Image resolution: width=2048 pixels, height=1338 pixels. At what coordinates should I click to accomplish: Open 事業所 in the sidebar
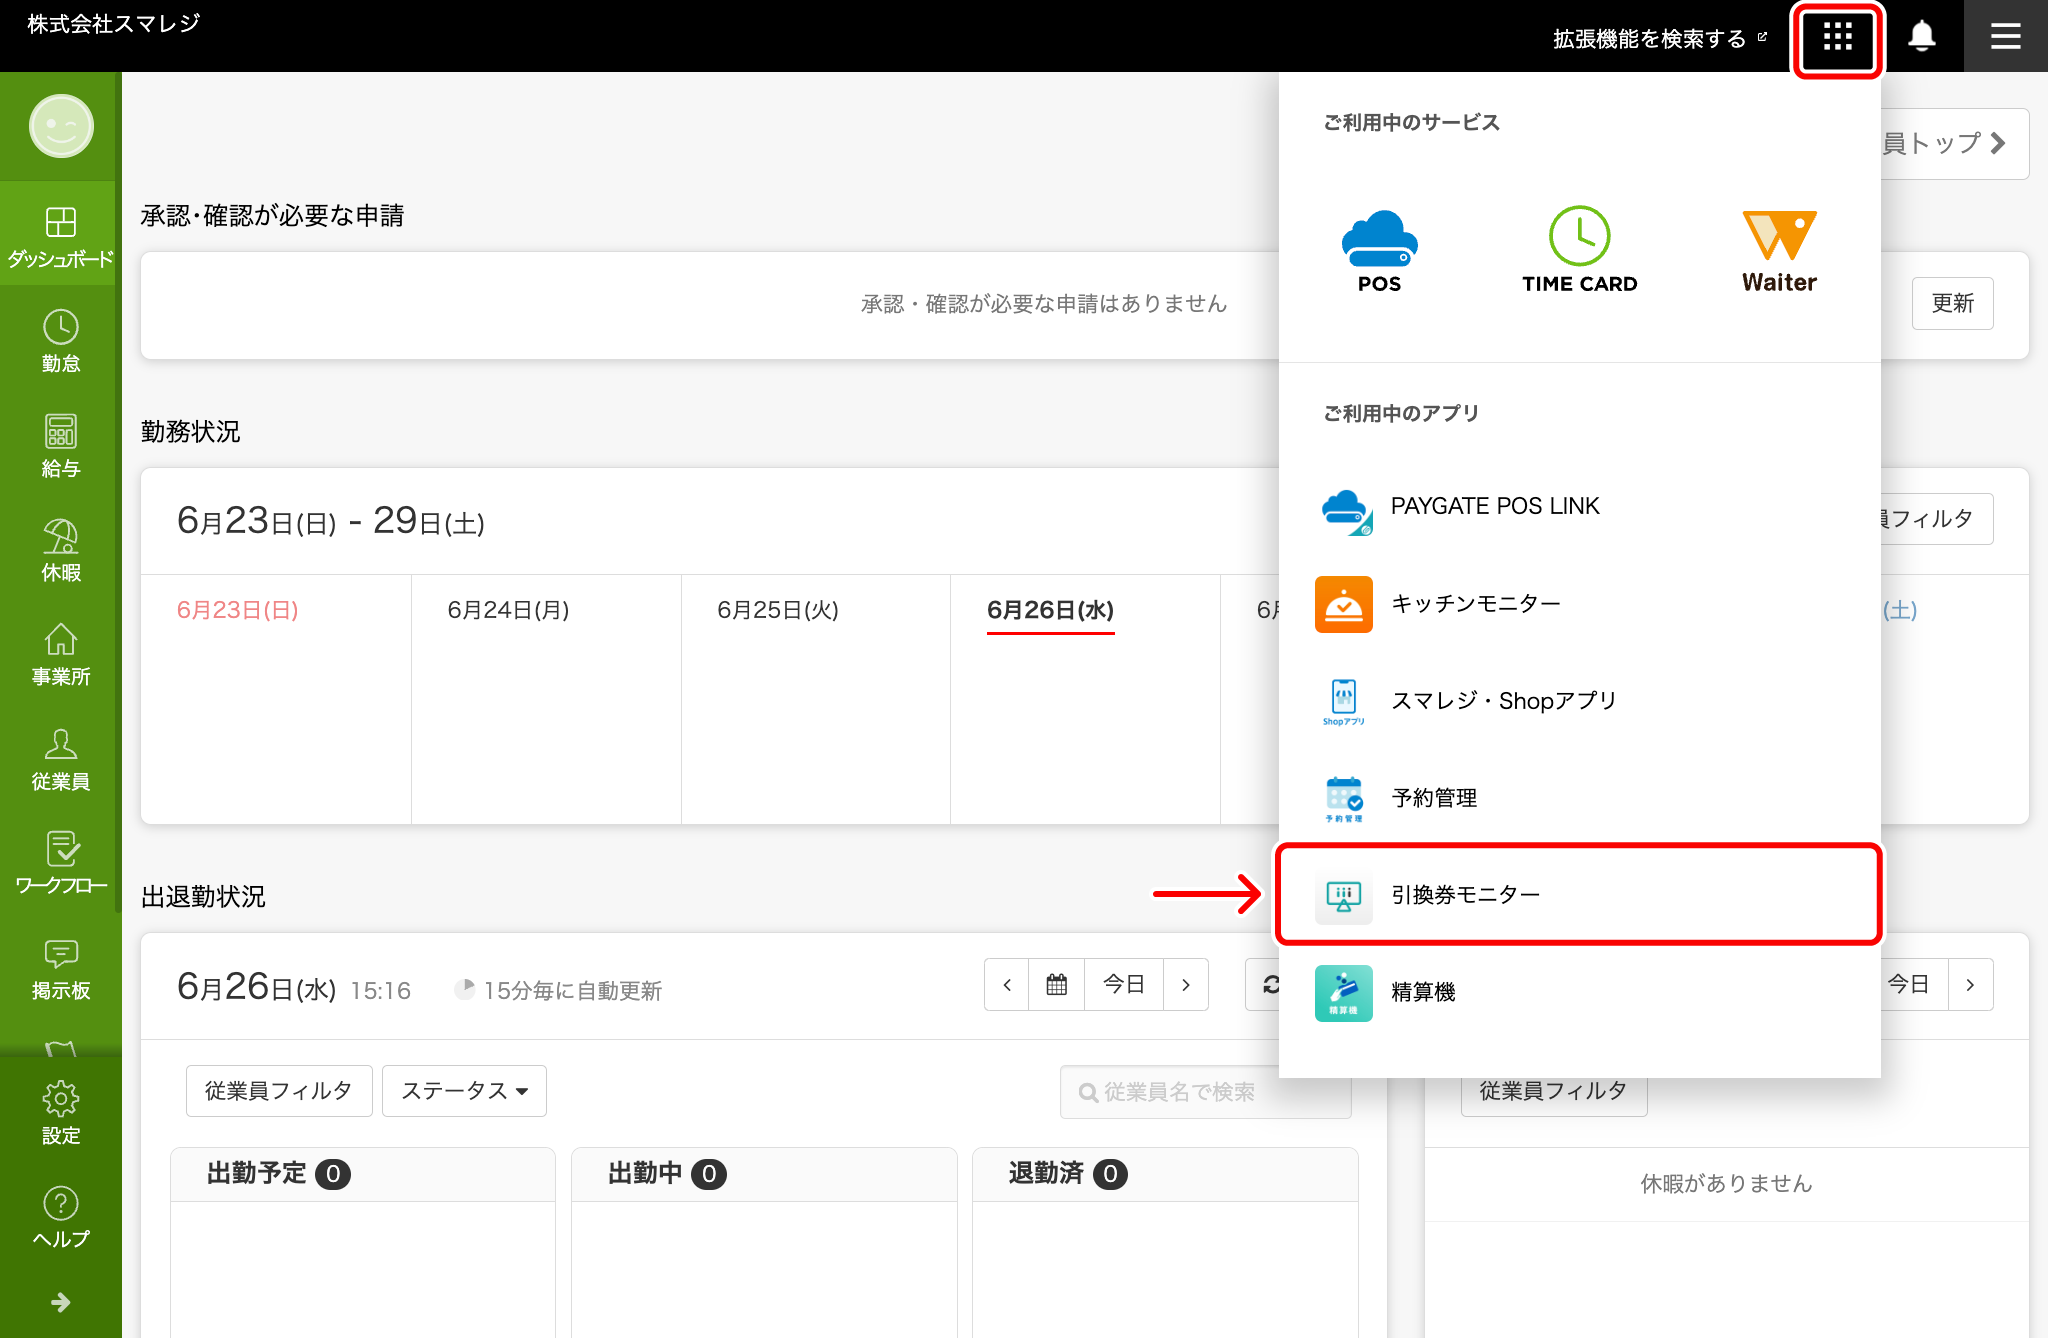[x=61, y=655]
